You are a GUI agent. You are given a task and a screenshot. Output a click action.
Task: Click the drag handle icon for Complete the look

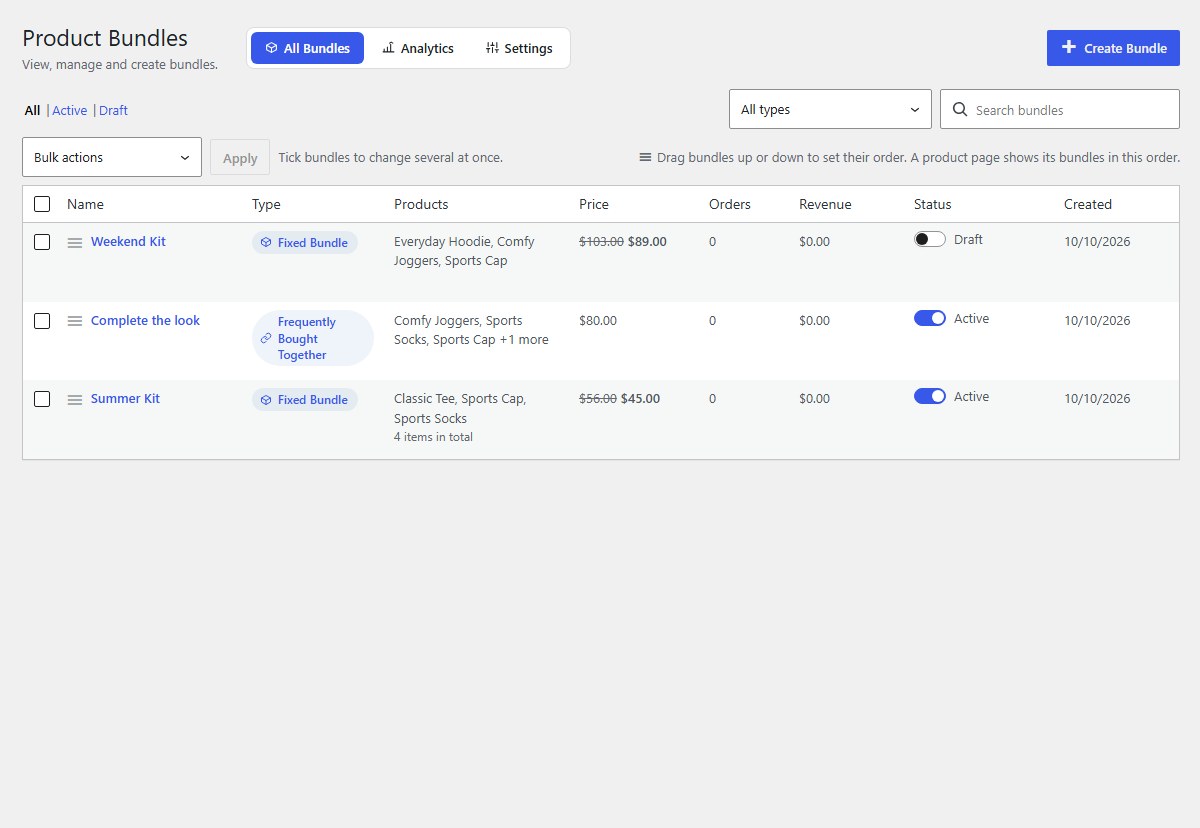click(x=75, y=321)
